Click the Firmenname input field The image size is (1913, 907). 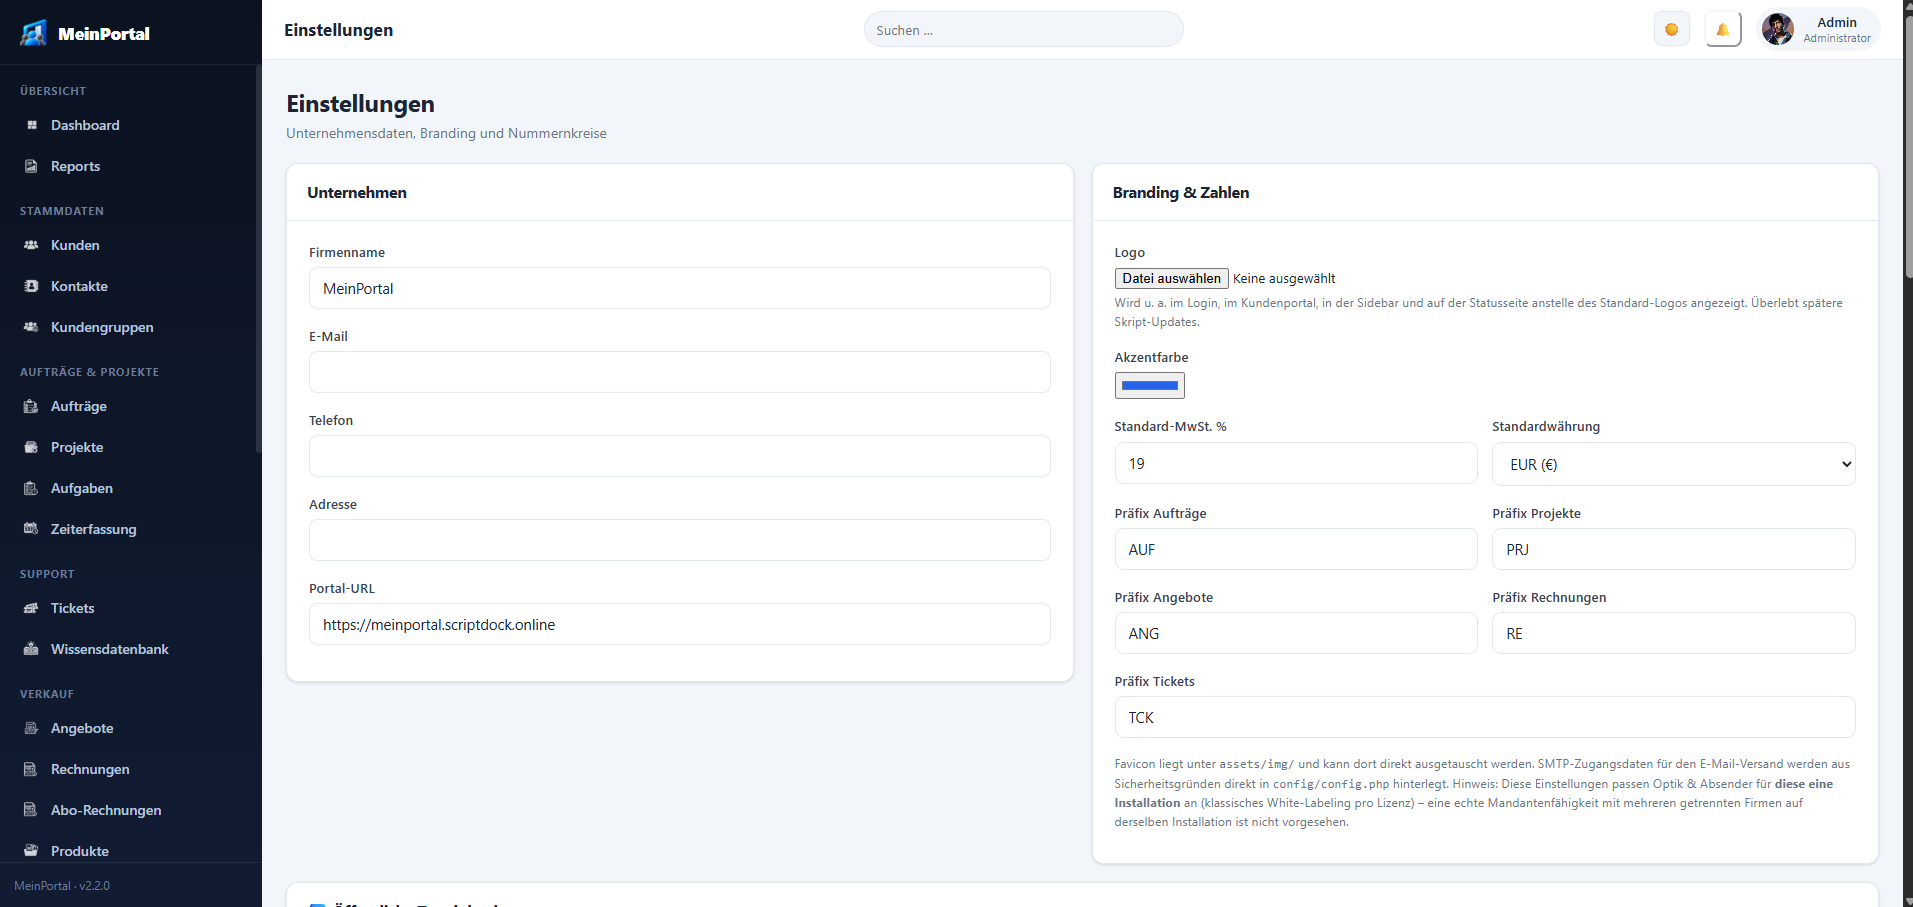pos(679,288)
